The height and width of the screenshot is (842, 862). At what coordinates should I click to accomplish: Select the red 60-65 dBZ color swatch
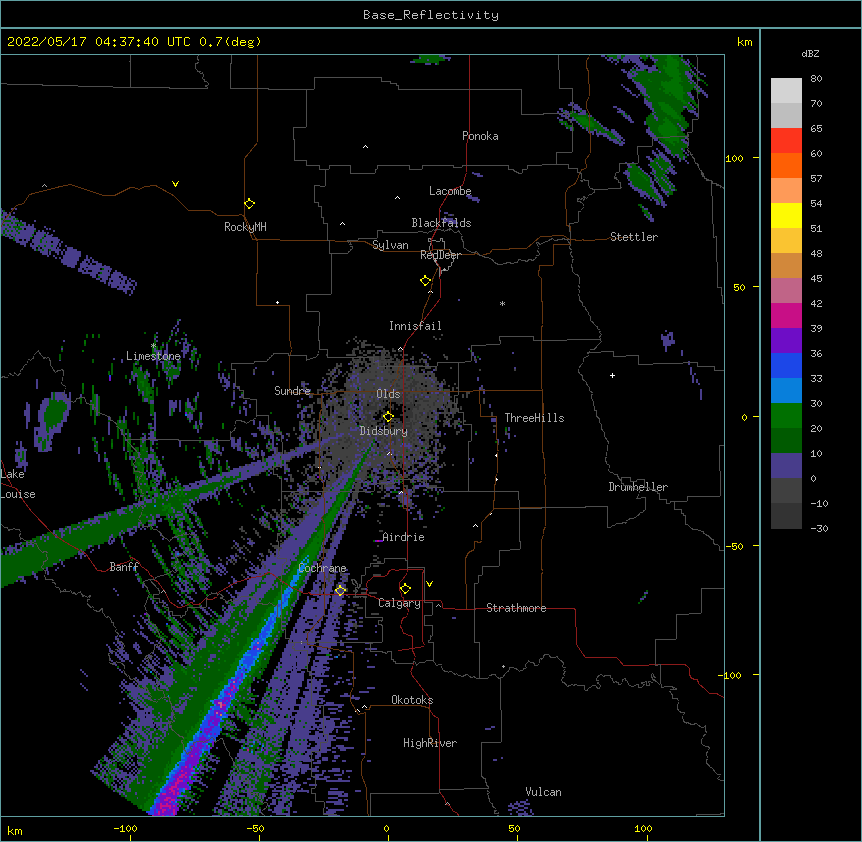point(786,140)
